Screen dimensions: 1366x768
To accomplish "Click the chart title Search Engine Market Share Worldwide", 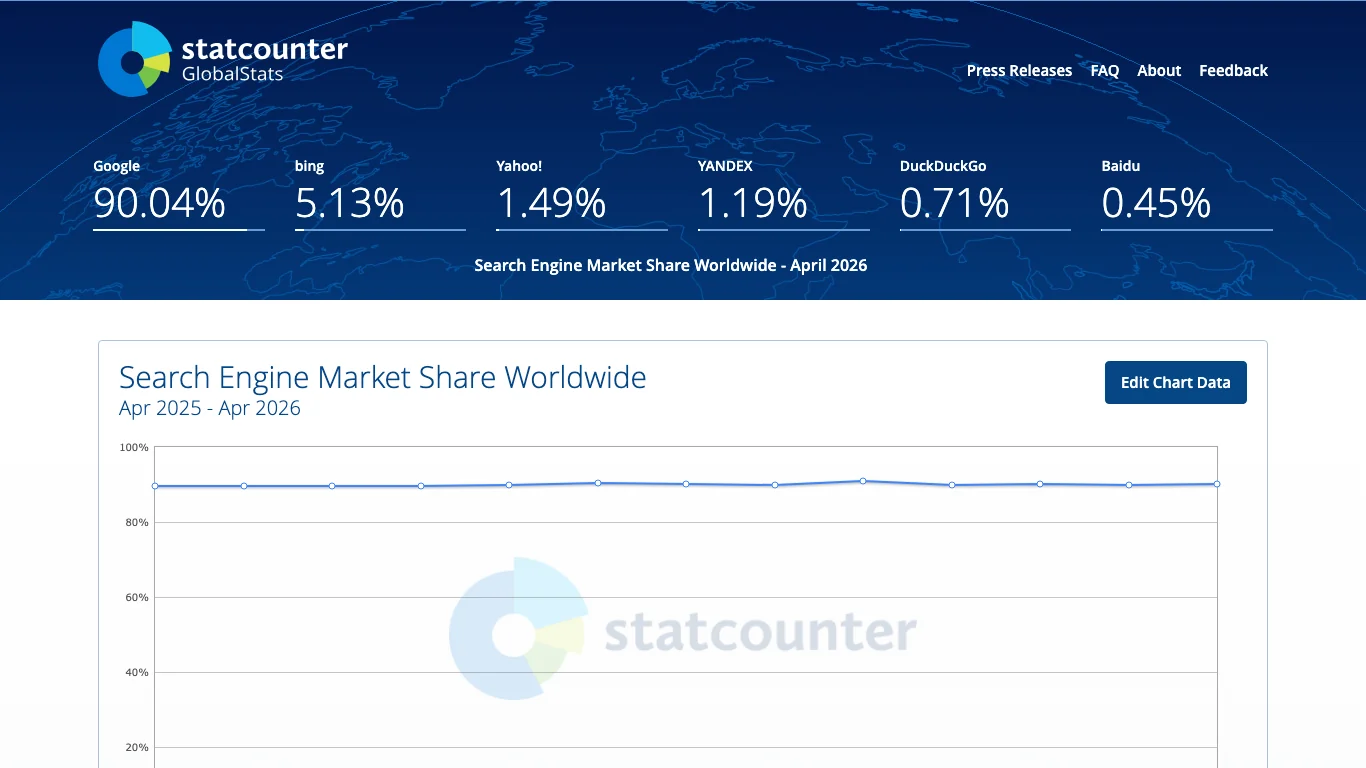I will pyautogui.click(x=383, y=377).
